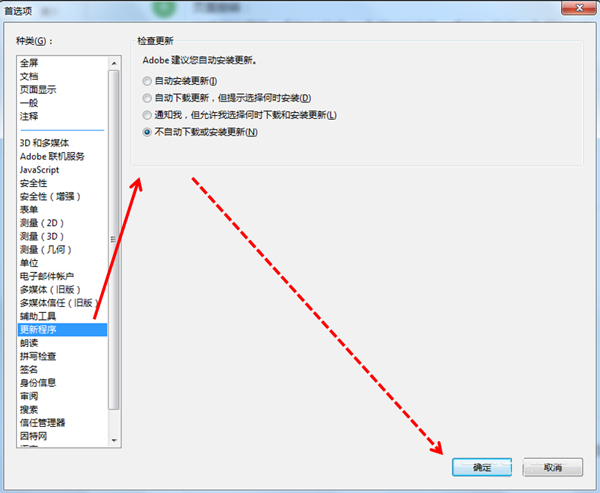600x493 pixels.
Task: Close the 首选项 dialog window
Action: tap(579, 7)
